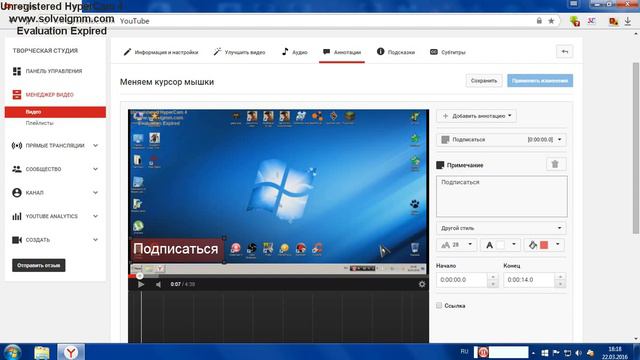Click the video progress scrubber handle
The width and height of the screenshot is (640, 360).
(140, 276)
